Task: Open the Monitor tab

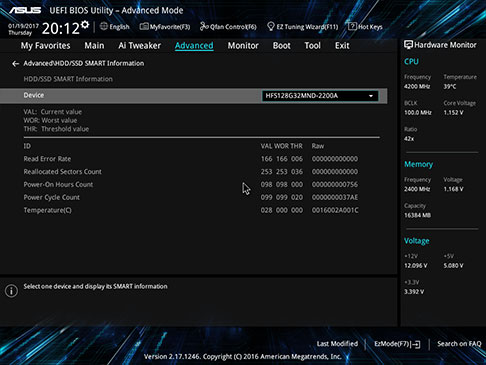Action: (x=243, y=46)
